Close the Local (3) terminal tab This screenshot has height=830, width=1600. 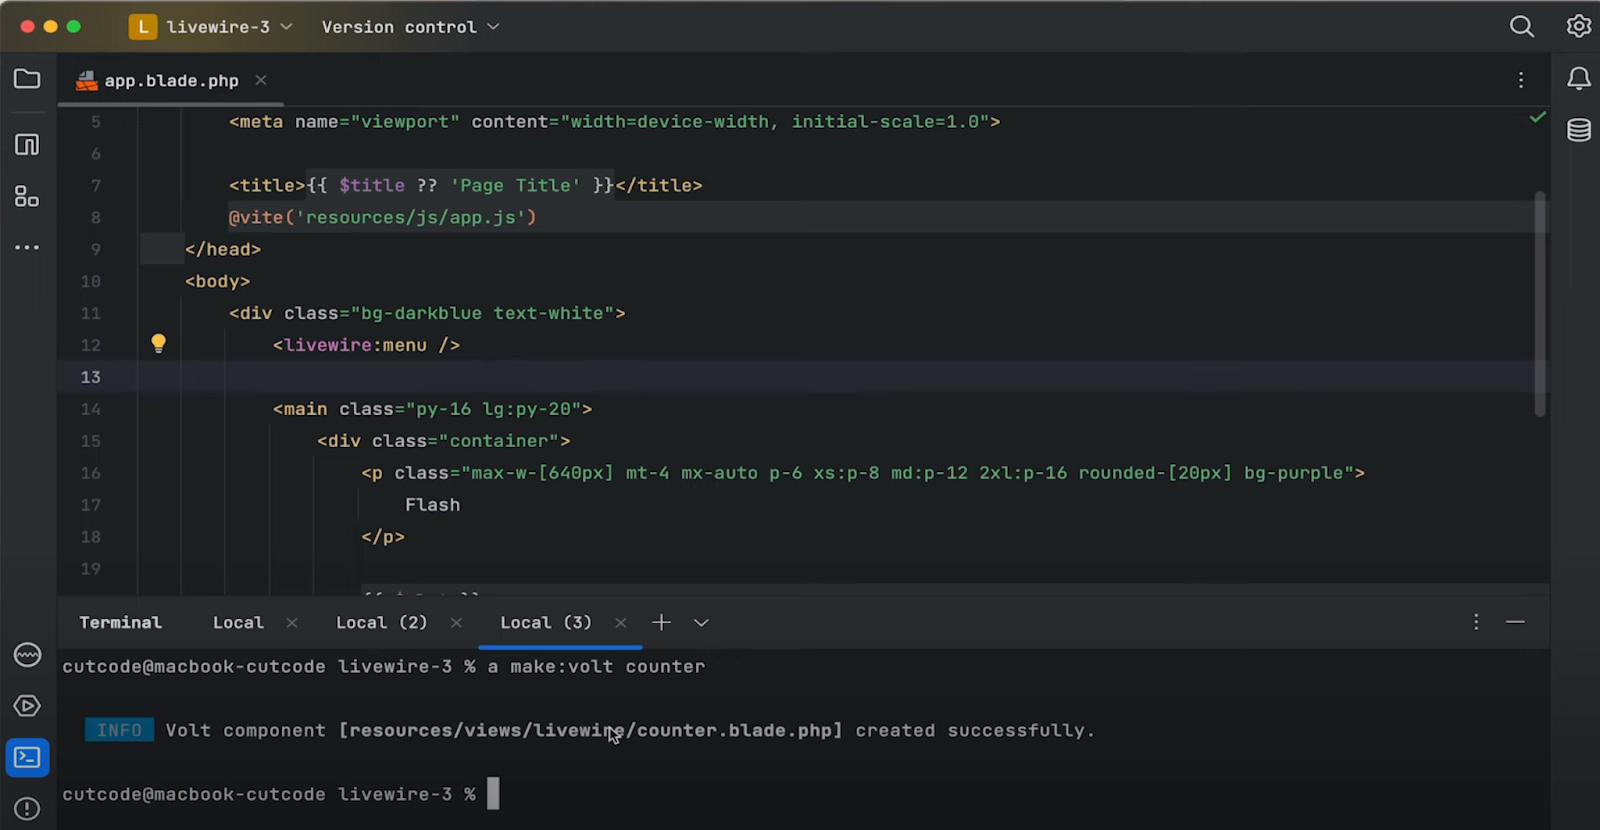coord(621,623)
